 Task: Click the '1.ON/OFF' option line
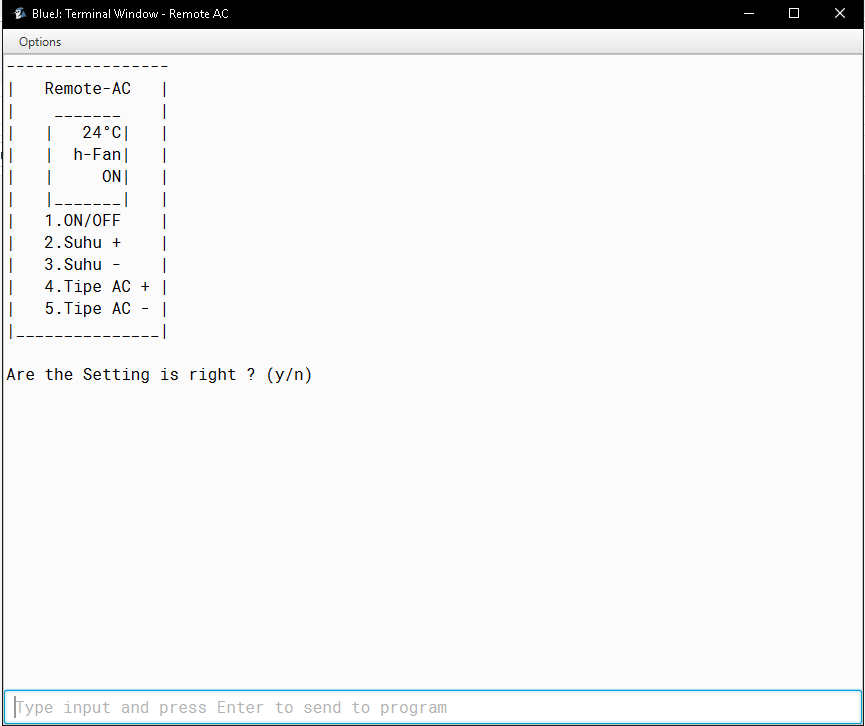coord(82,221)
